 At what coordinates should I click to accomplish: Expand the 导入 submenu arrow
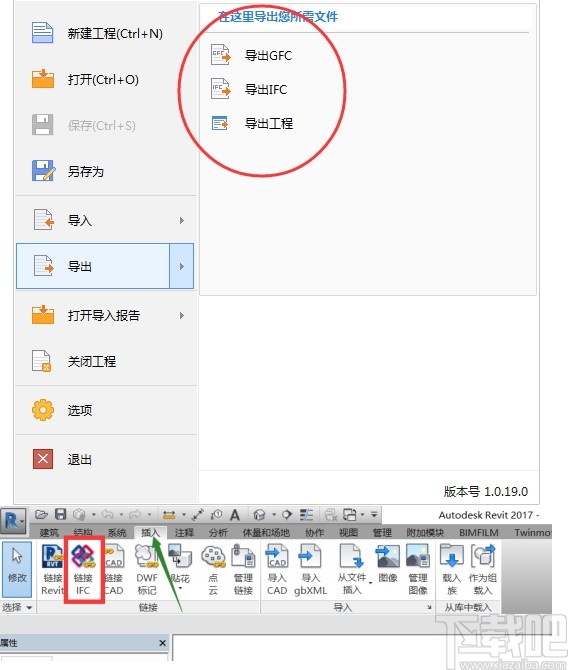pos(182,220)
